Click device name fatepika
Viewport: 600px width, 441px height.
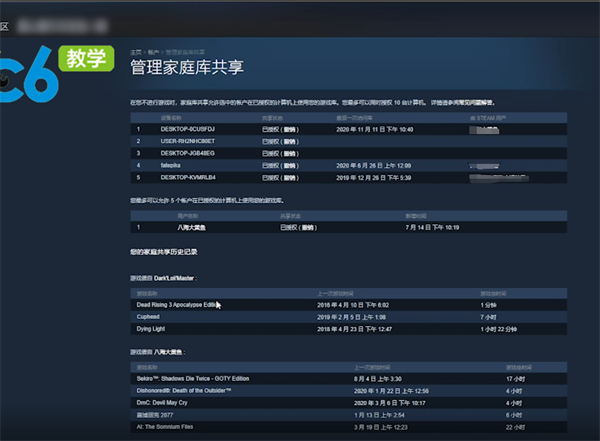170,165
